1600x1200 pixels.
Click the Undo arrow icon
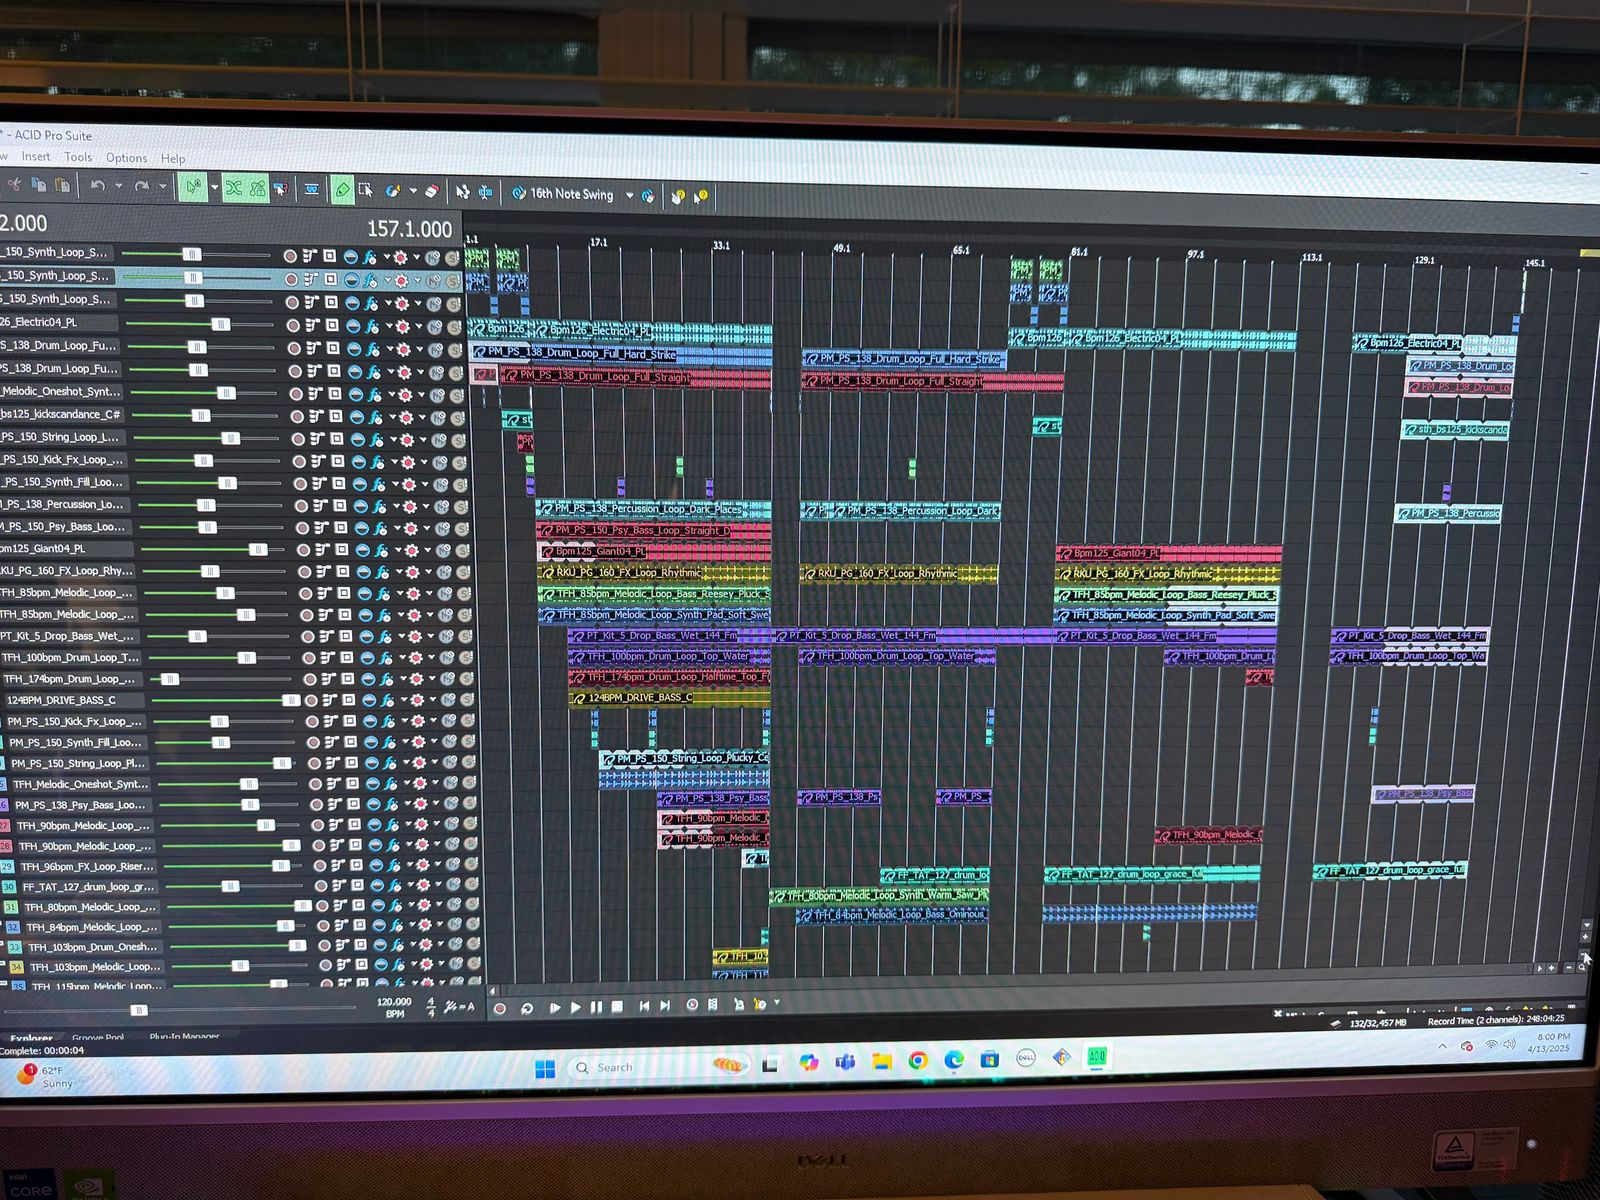pyautogui.click(x=97, y=186)
